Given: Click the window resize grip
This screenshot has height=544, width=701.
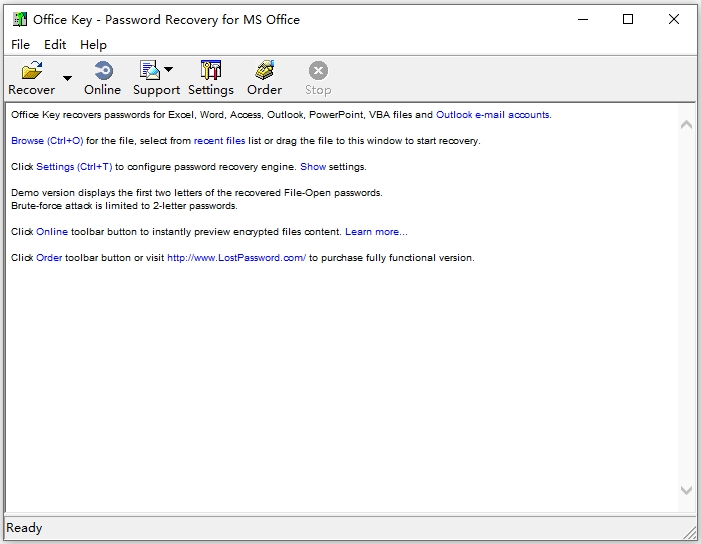Looking at the screenshot, I should click(x=690, y=532).
